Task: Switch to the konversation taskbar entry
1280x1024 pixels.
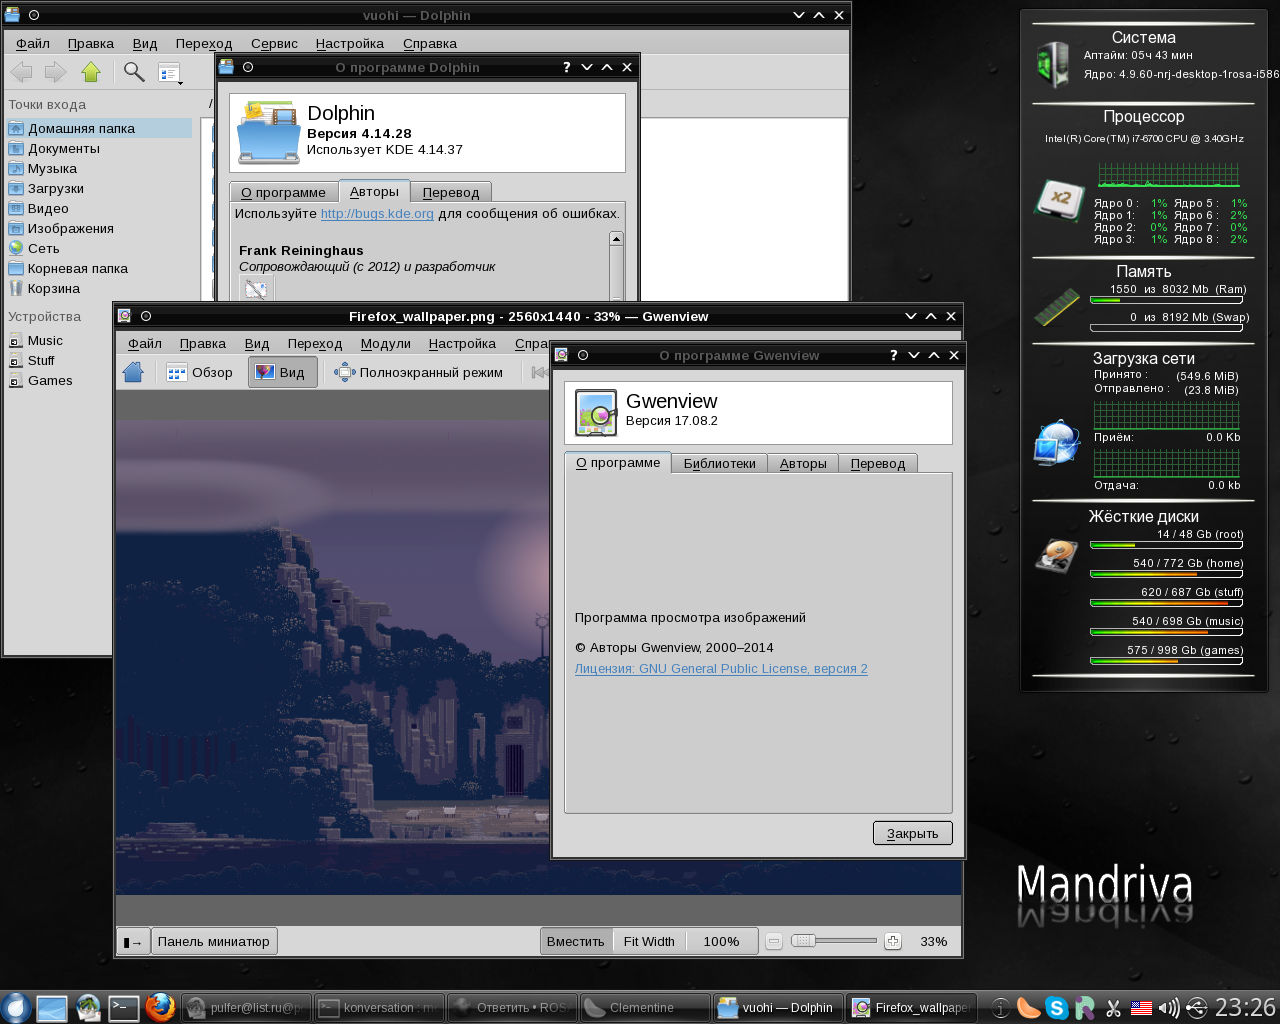Action: 379,1007
